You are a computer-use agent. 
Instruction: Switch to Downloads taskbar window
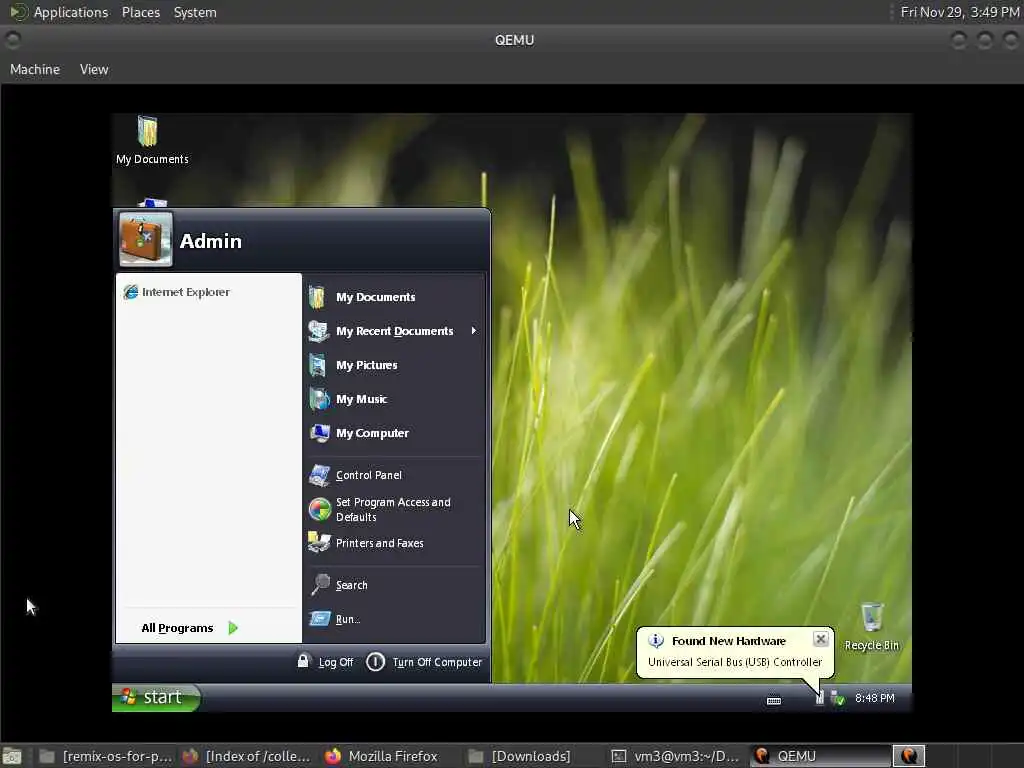(520, 756)
